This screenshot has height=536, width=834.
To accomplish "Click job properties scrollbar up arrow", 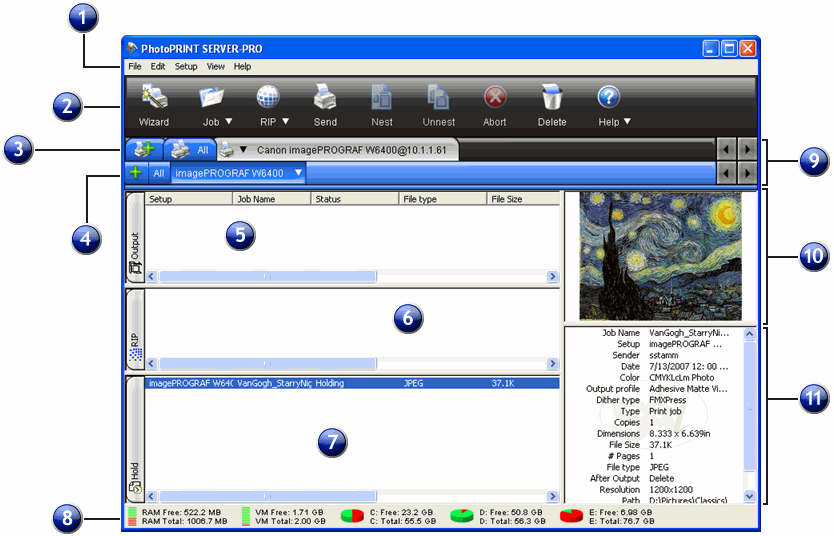I will (749, 334).
